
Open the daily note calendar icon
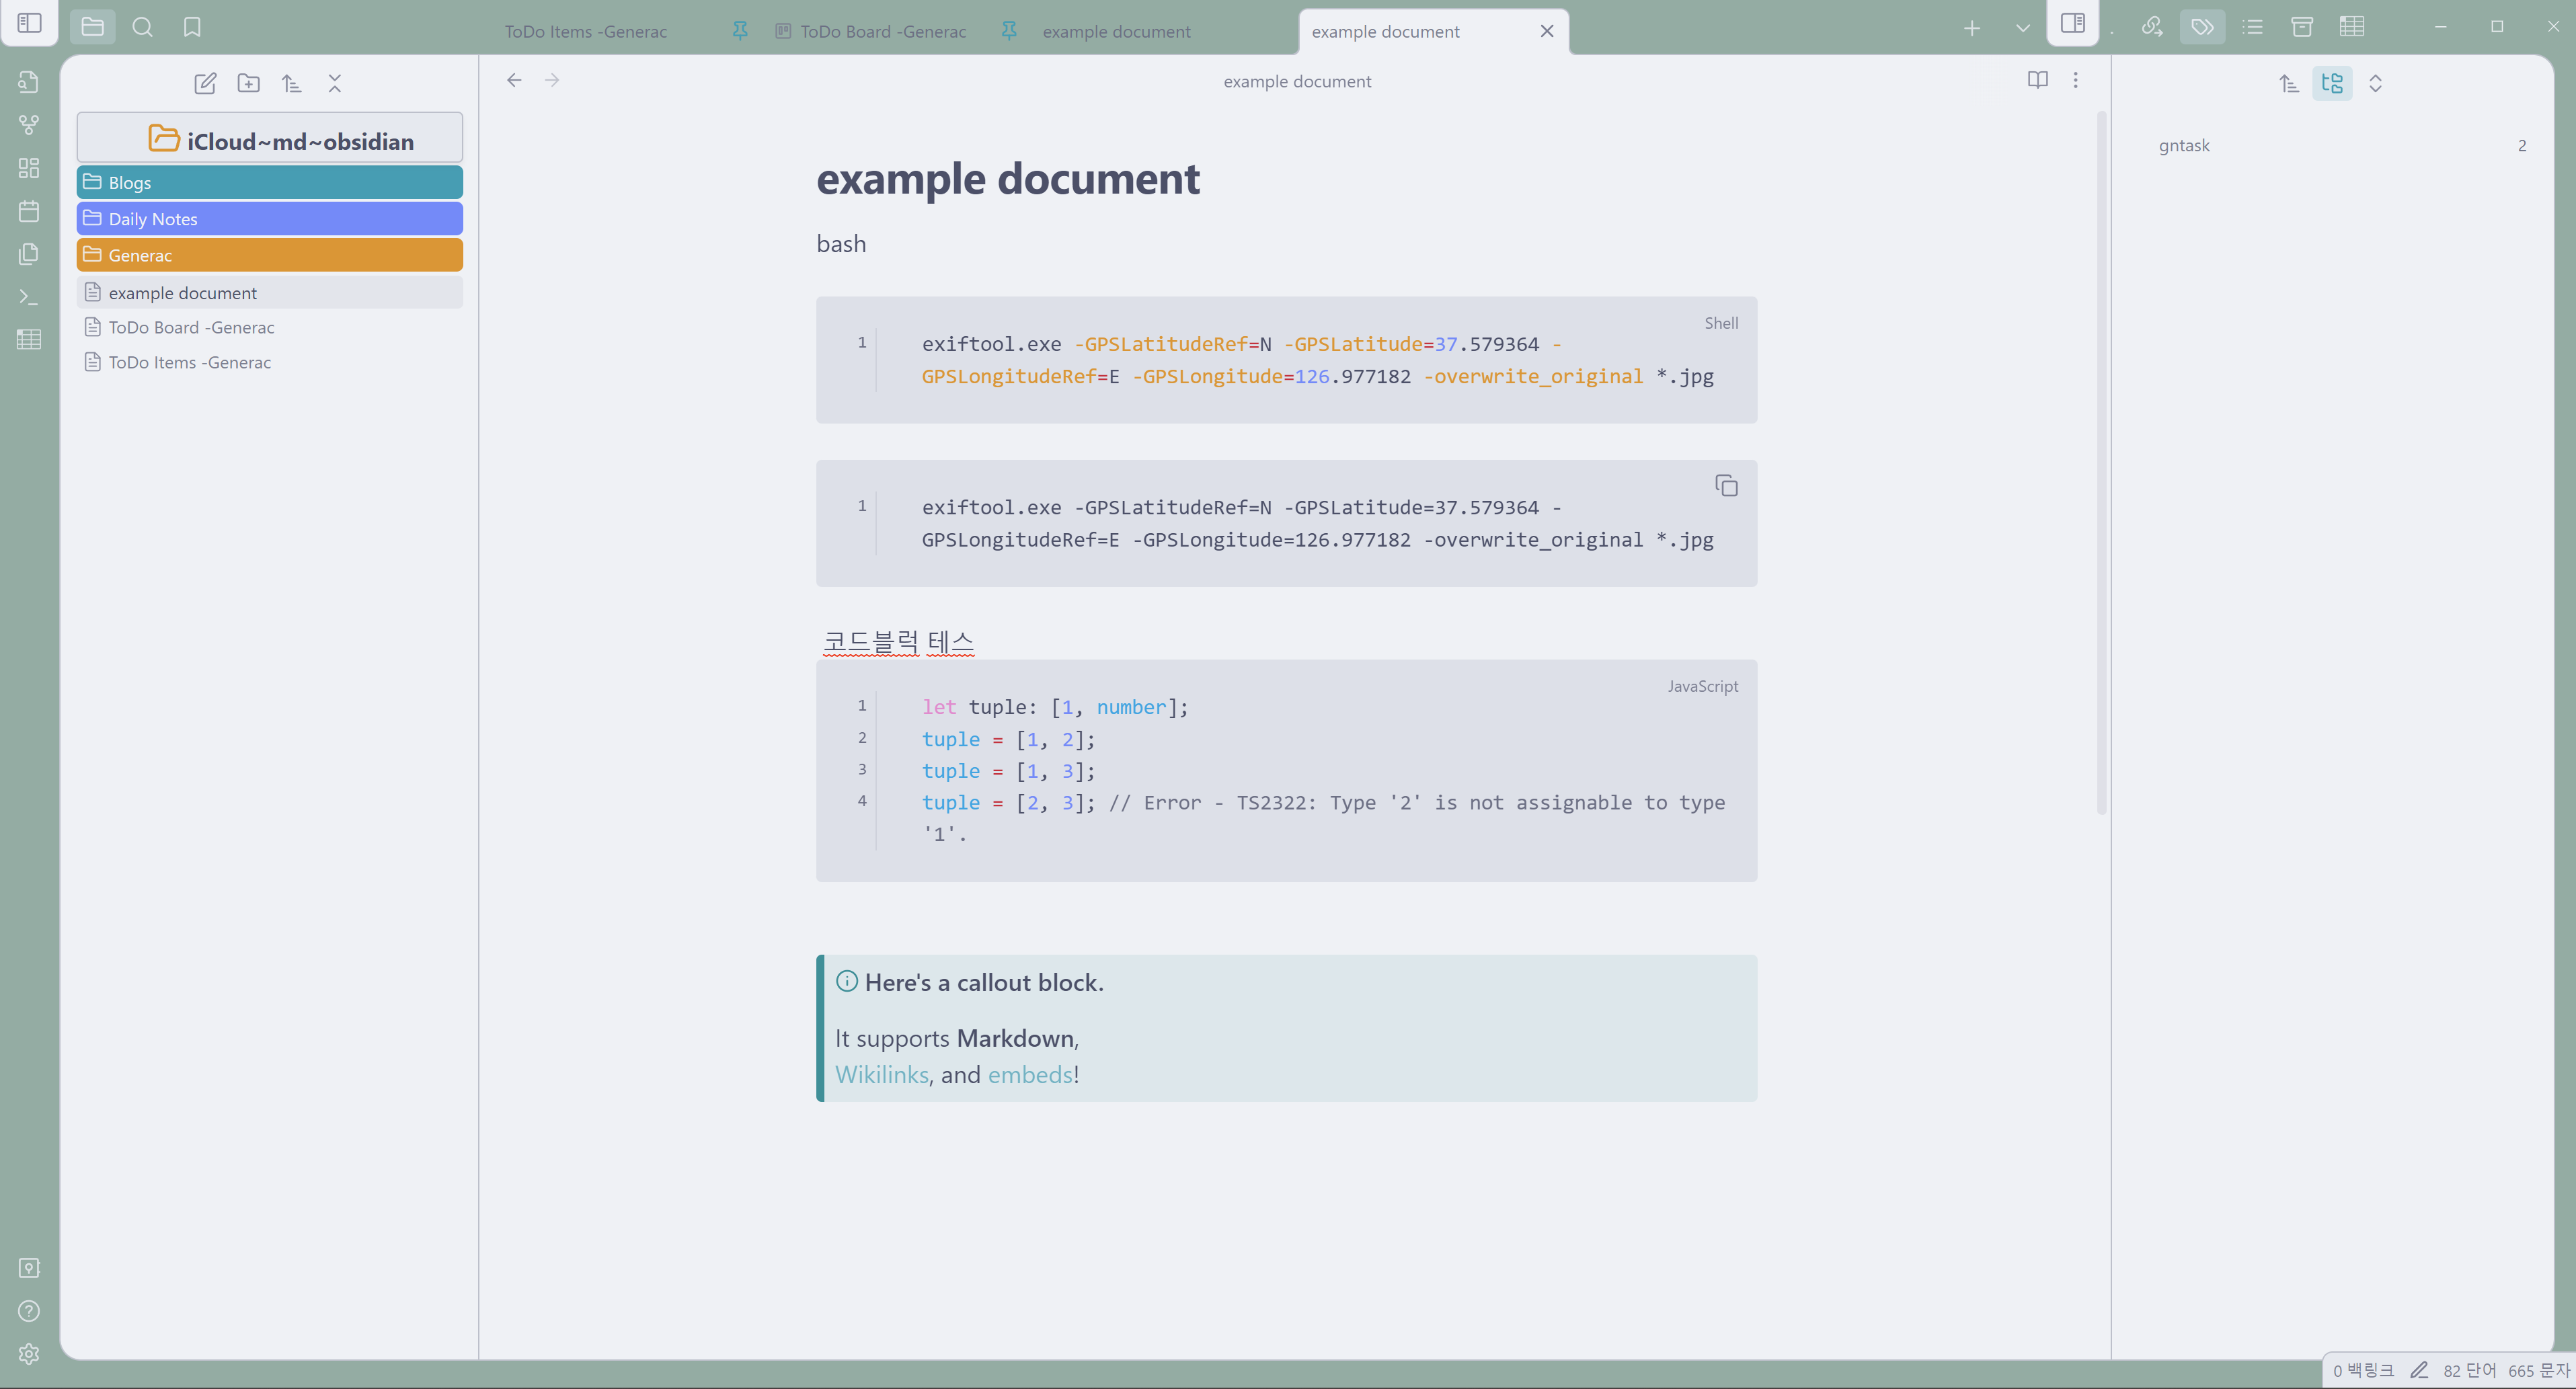point(29,211)
